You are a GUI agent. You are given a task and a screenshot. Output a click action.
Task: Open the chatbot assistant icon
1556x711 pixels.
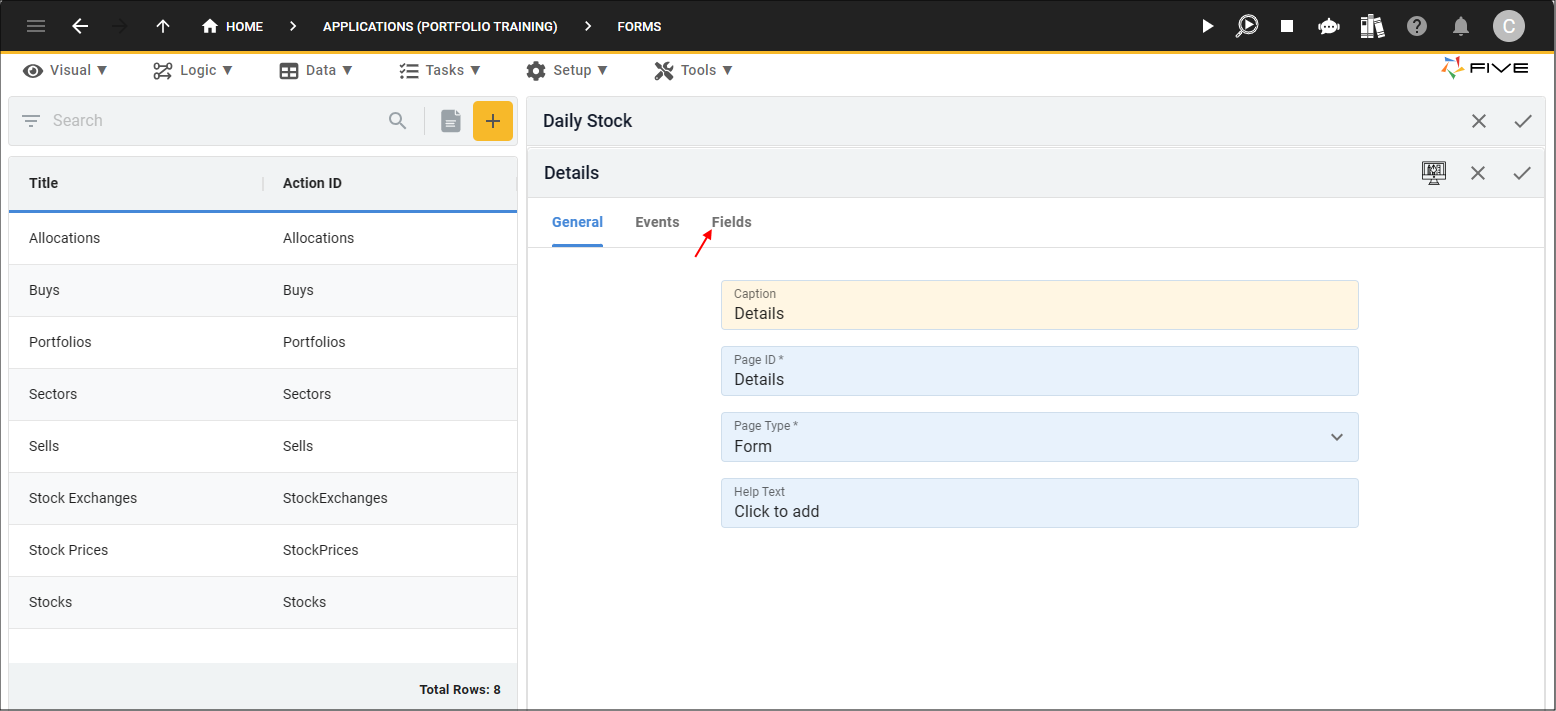[x=1329, y=26]
